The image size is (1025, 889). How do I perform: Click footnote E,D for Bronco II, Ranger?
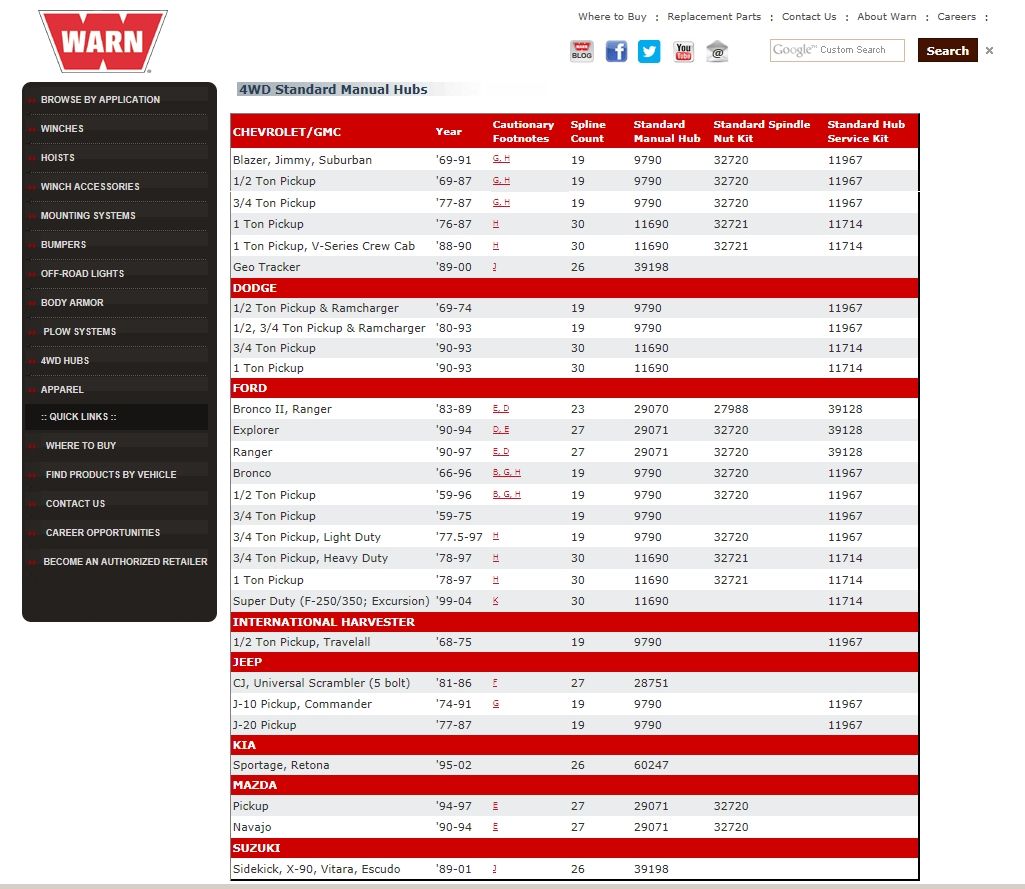pyautogui.click(x=501, y=409)
